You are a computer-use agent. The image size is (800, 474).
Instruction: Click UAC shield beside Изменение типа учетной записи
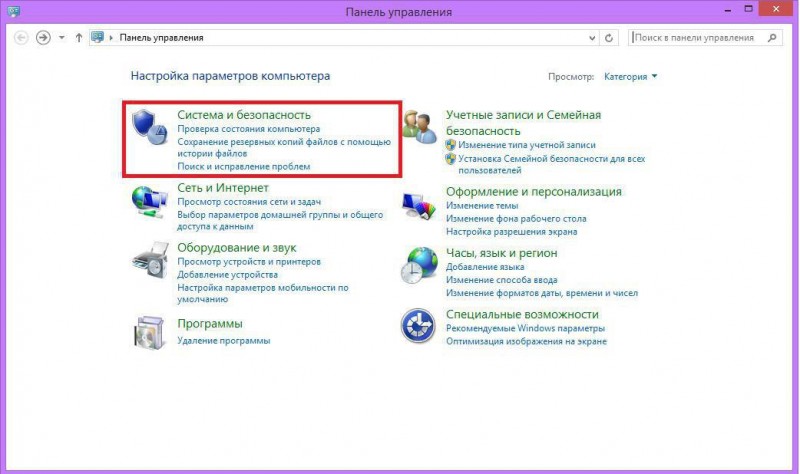coord(451,145)
